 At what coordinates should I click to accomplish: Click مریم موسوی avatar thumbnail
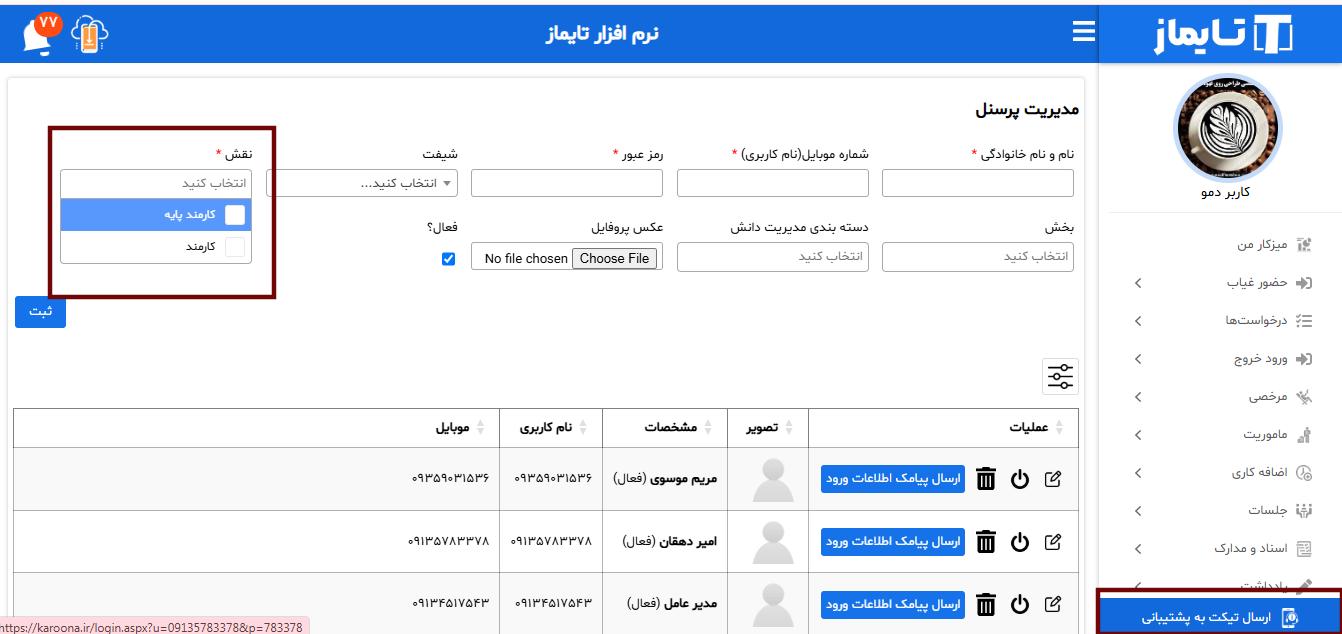click(773, 480)
